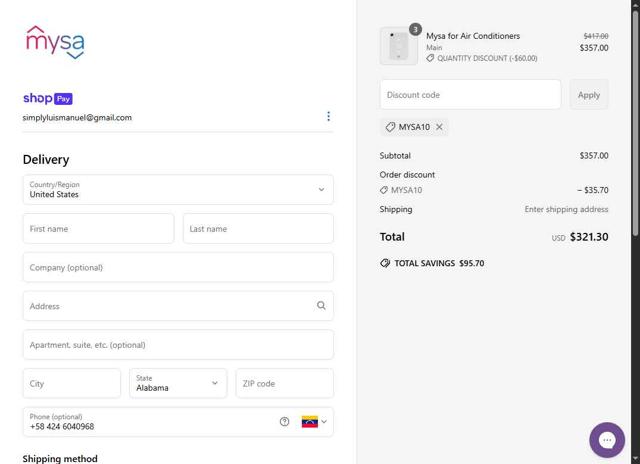Screen dimensions: 640x464
Task: Click the Mysa logo
Action: [55, 42]
